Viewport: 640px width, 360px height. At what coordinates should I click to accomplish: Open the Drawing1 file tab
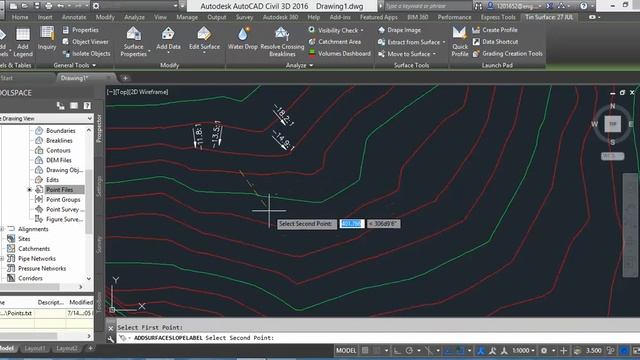click(x=74, y=78)
